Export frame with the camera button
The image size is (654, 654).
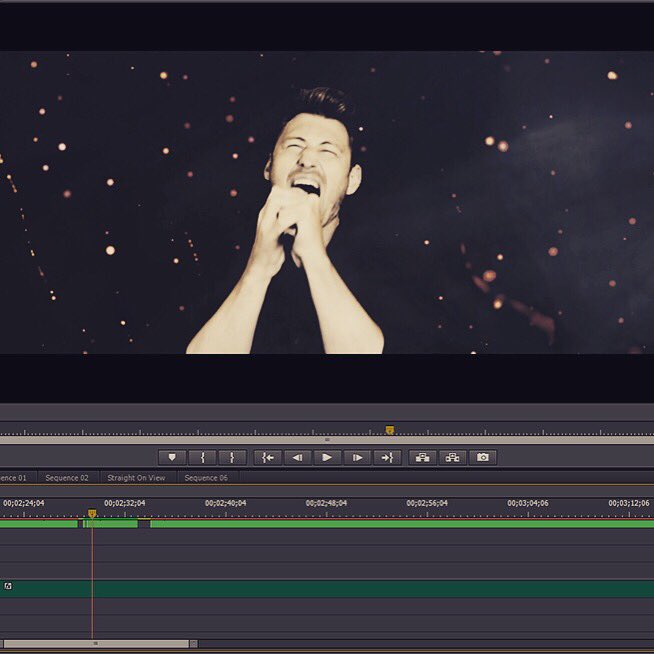coord(483,458)
